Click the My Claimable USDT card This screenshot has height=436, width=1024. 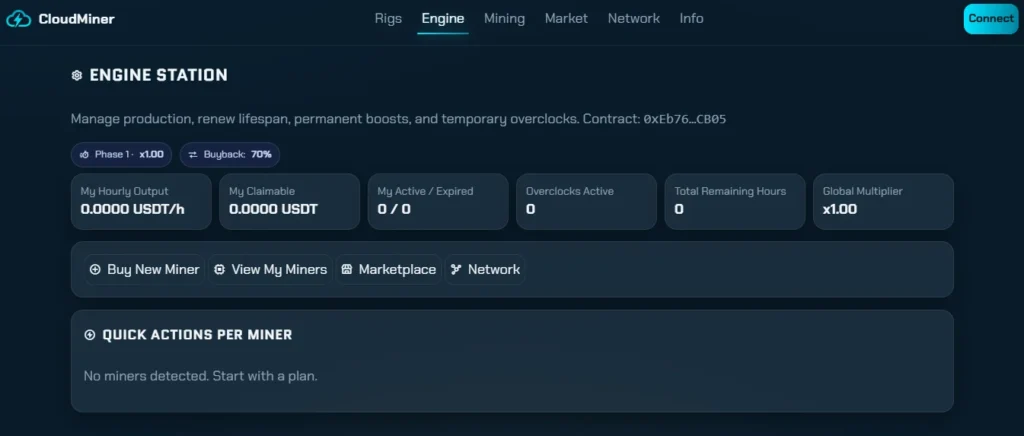click(289, 202)
